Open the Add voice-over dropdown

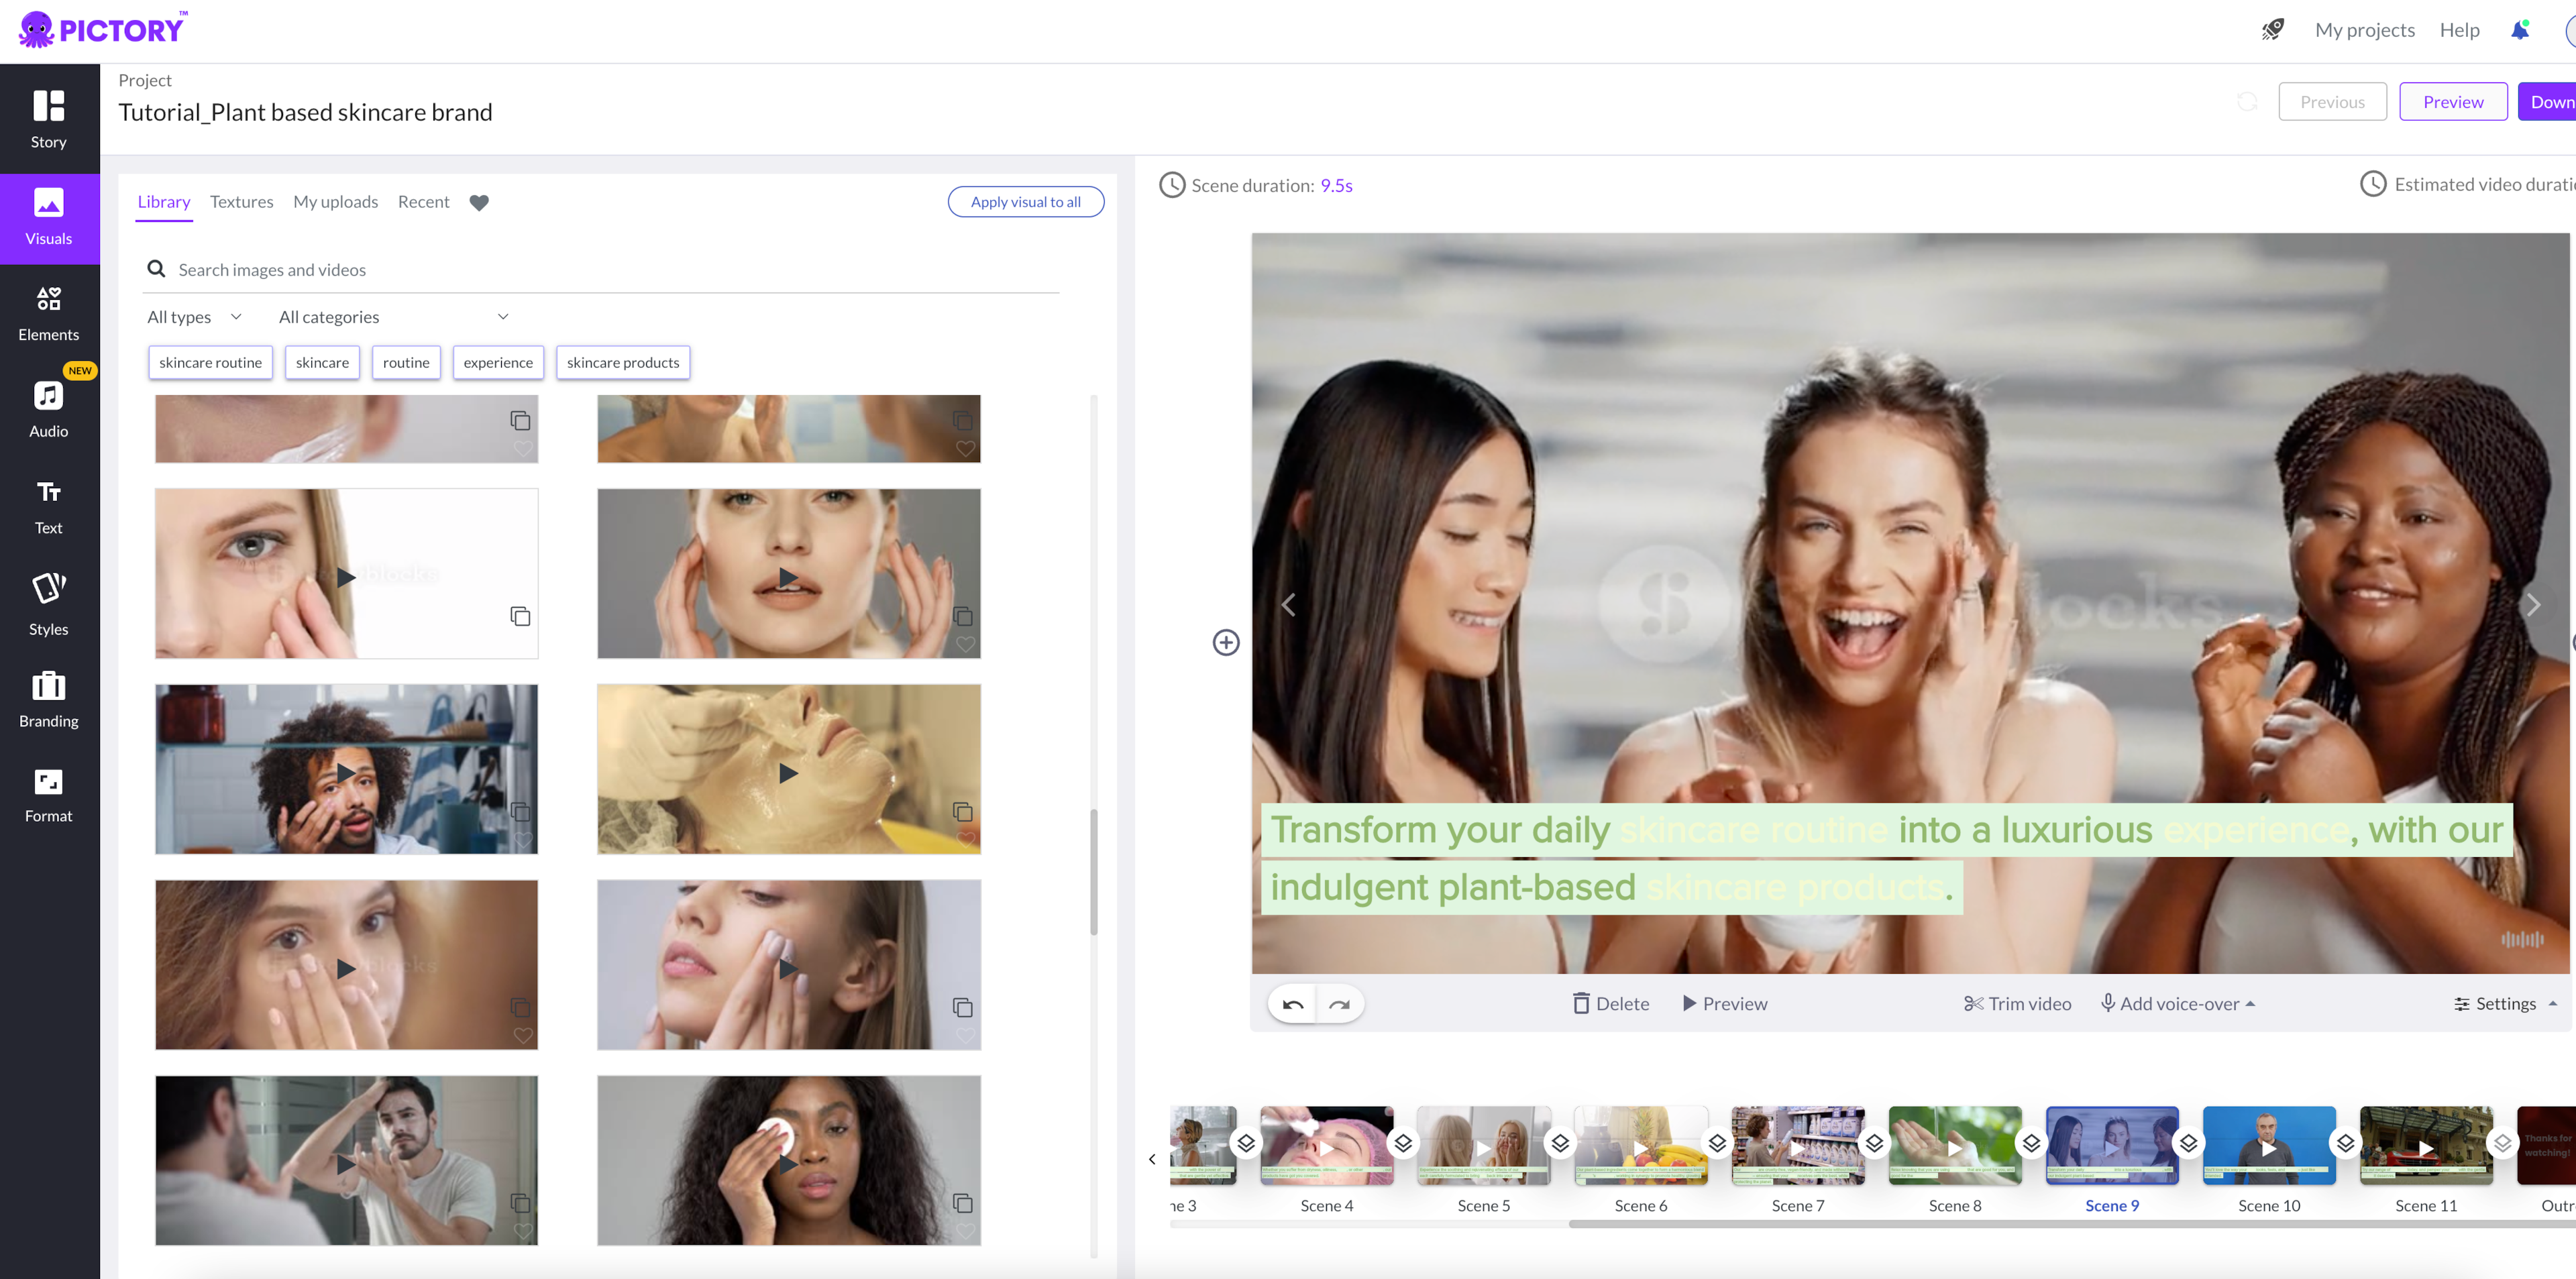point(2178,1003)
